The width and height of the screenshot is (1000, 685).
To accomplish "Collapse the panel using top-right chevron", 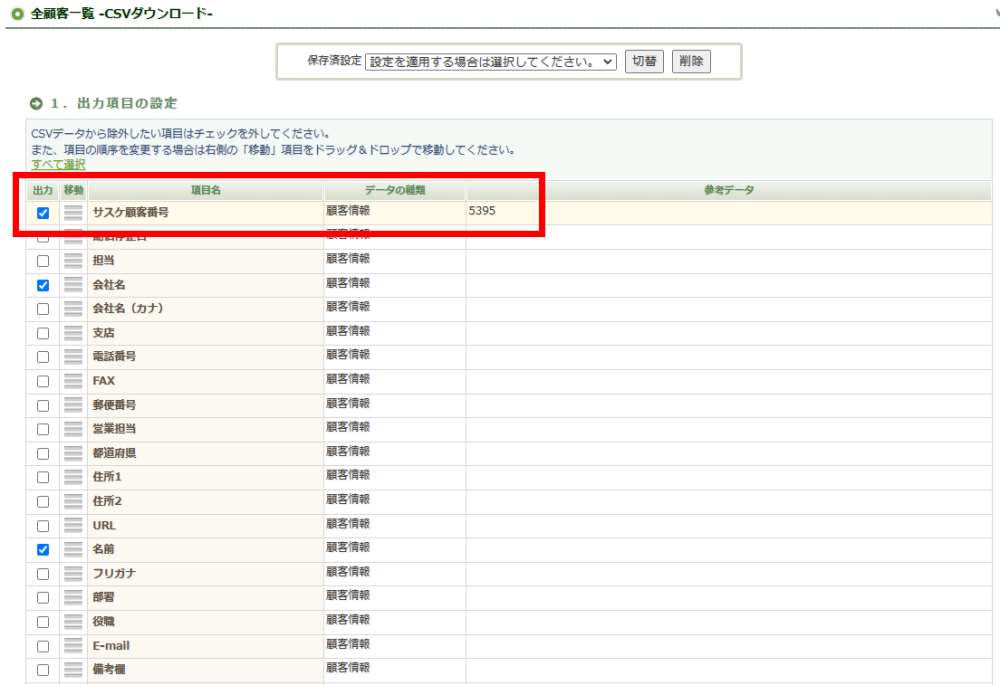I will click(989, 14).
